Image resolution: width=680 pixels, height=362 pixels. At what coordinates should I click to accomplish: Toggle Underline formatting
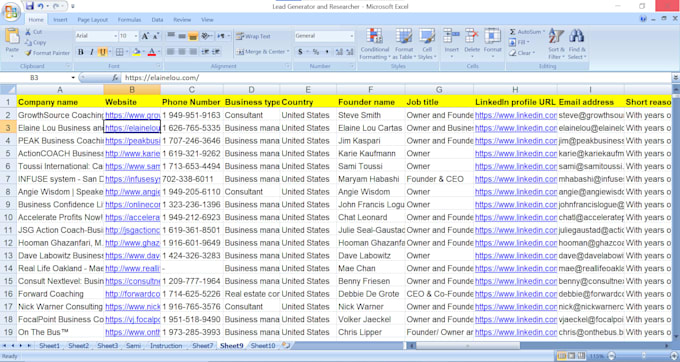(102, 52)
